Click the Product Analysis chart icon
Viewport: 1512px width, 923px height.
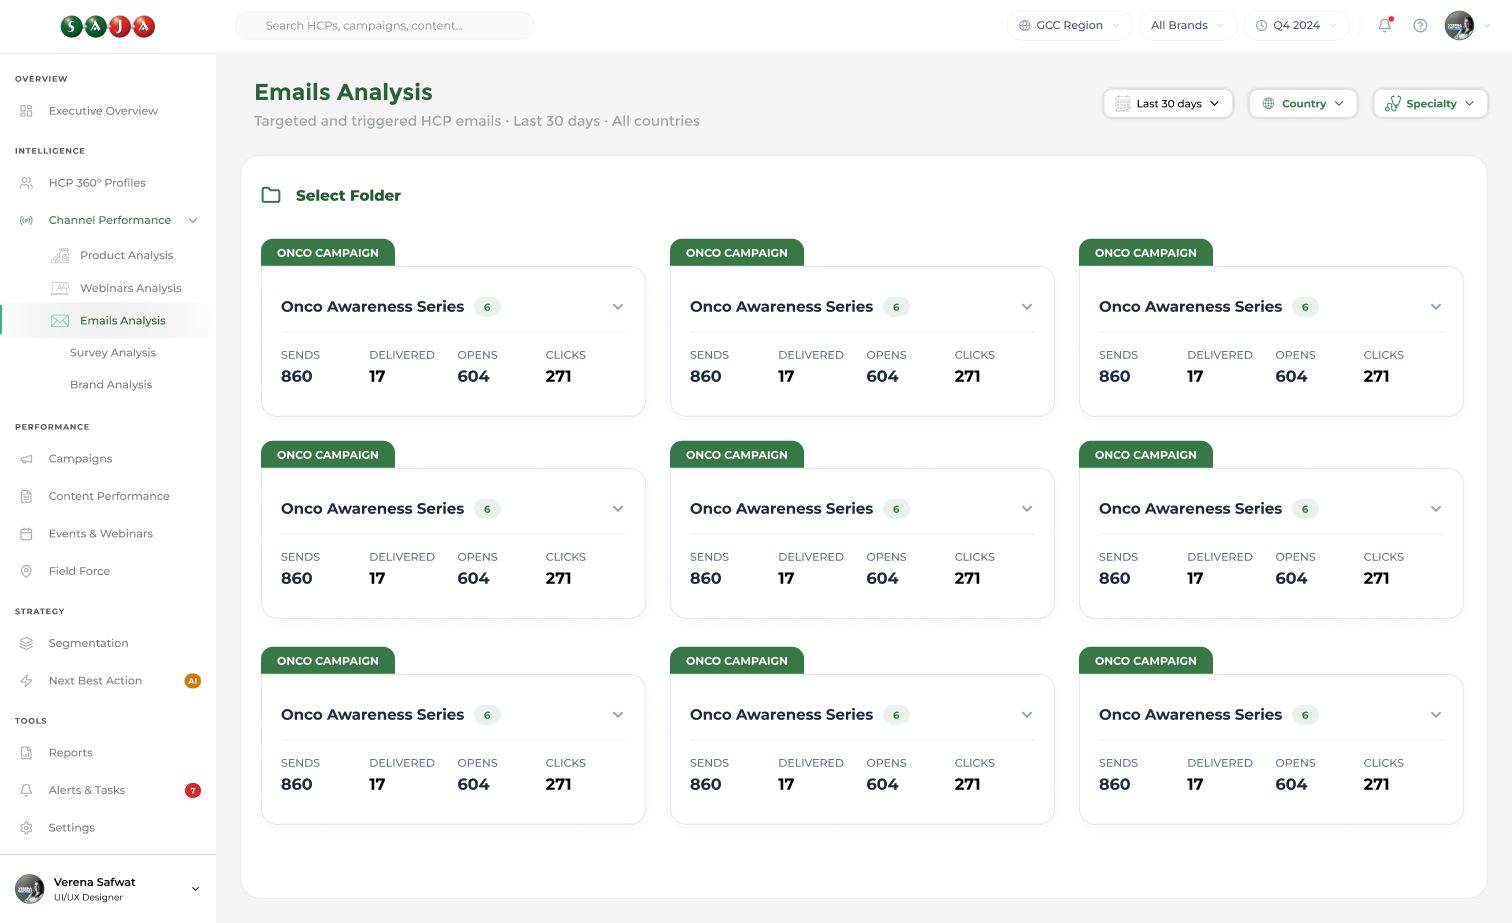pos(60,255)
